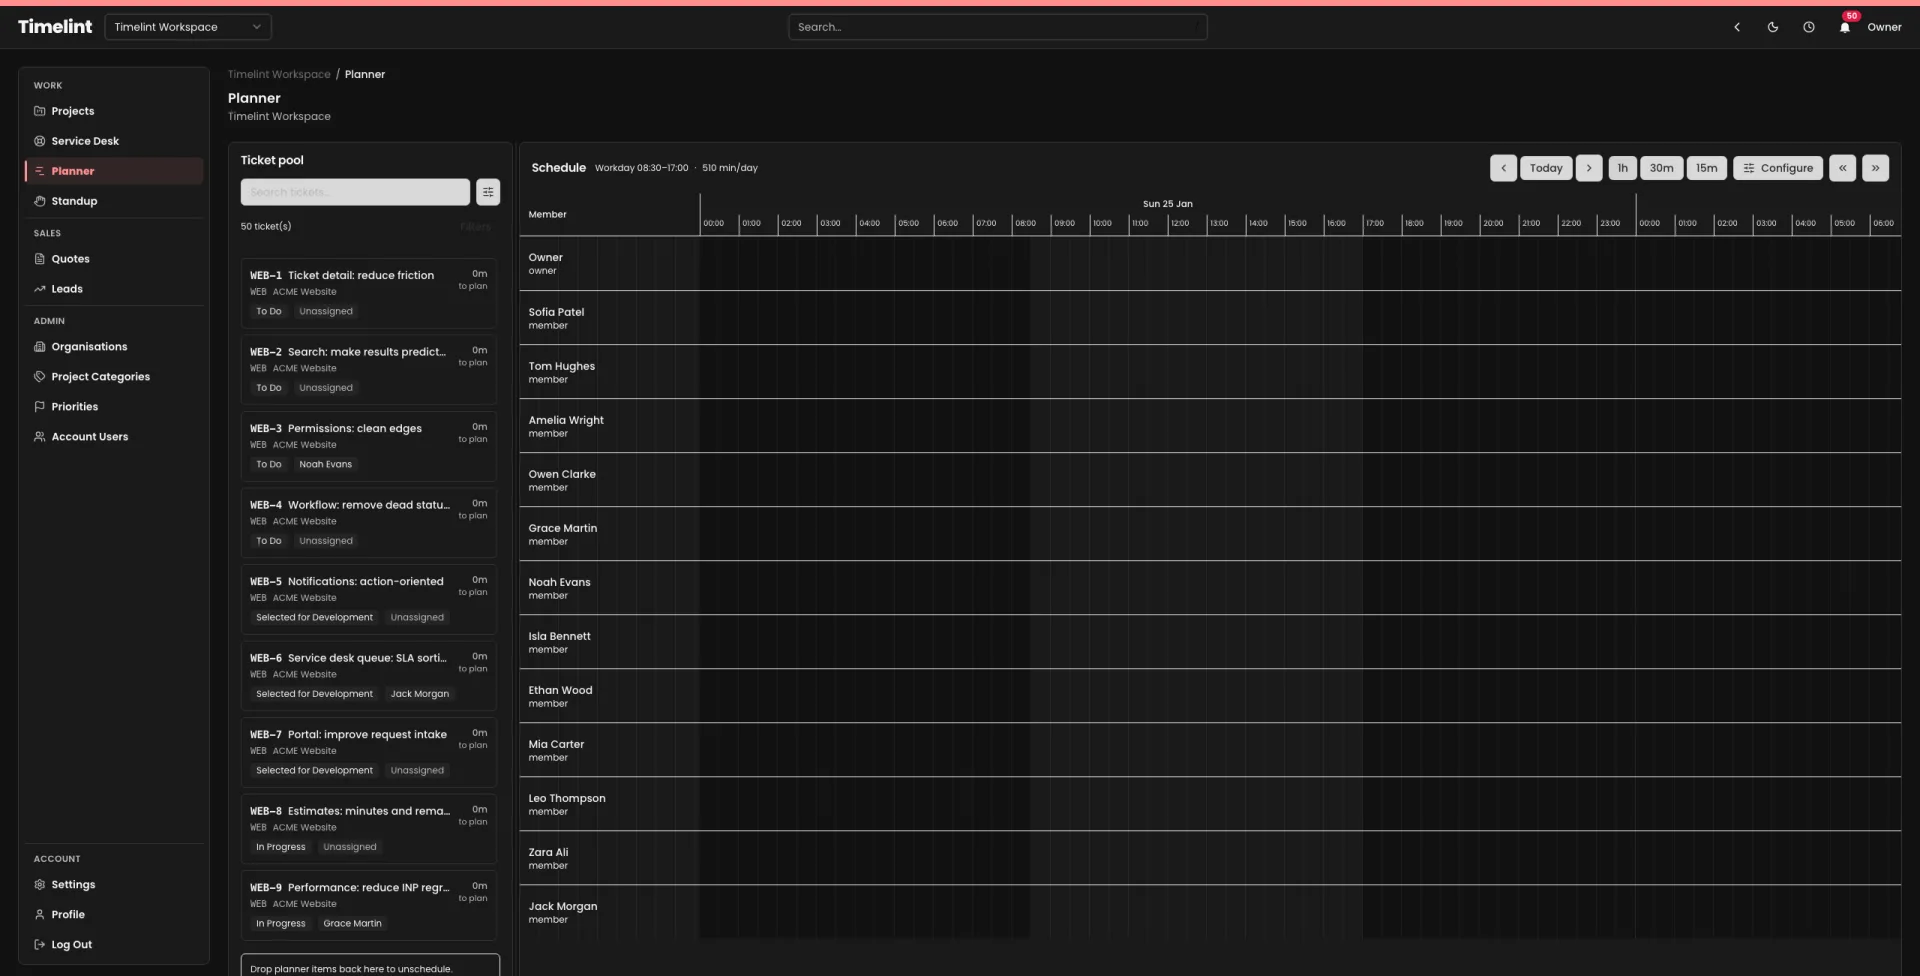Image resolution: width=1920 pixels, height=976 pixels.
Task: Click the Quotes icon under Sales
Action: 38,259
